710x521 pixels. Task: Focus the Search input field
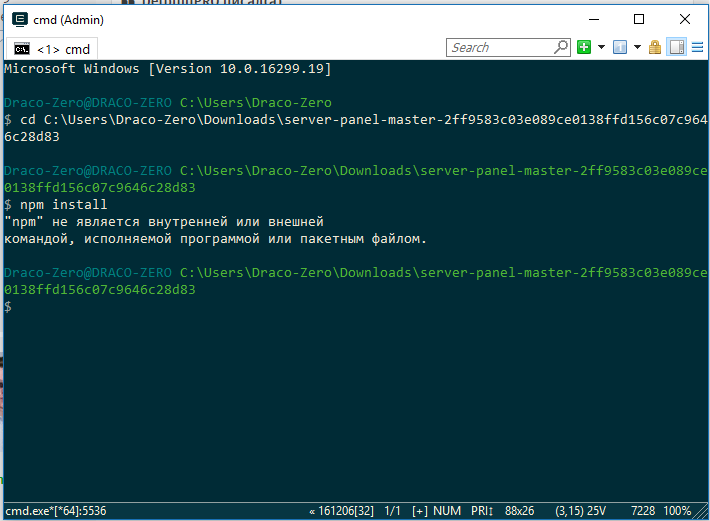pos(500,47)
